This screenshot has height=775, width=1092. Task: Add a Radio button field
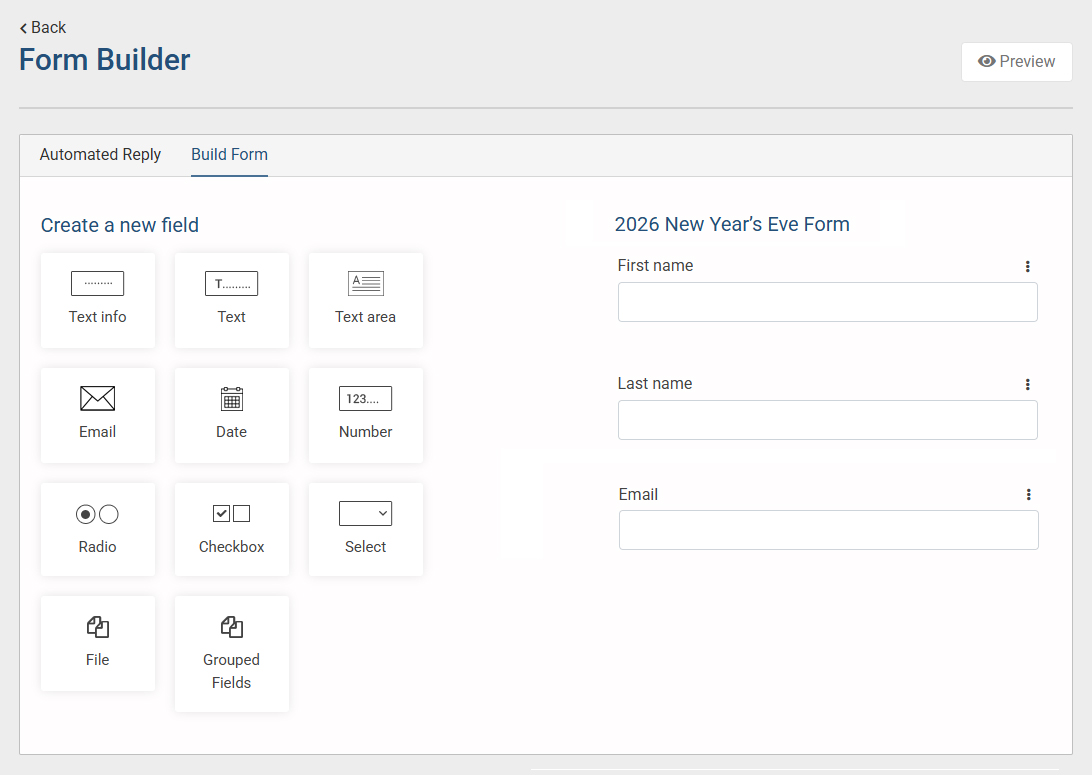tap(98, 529)
